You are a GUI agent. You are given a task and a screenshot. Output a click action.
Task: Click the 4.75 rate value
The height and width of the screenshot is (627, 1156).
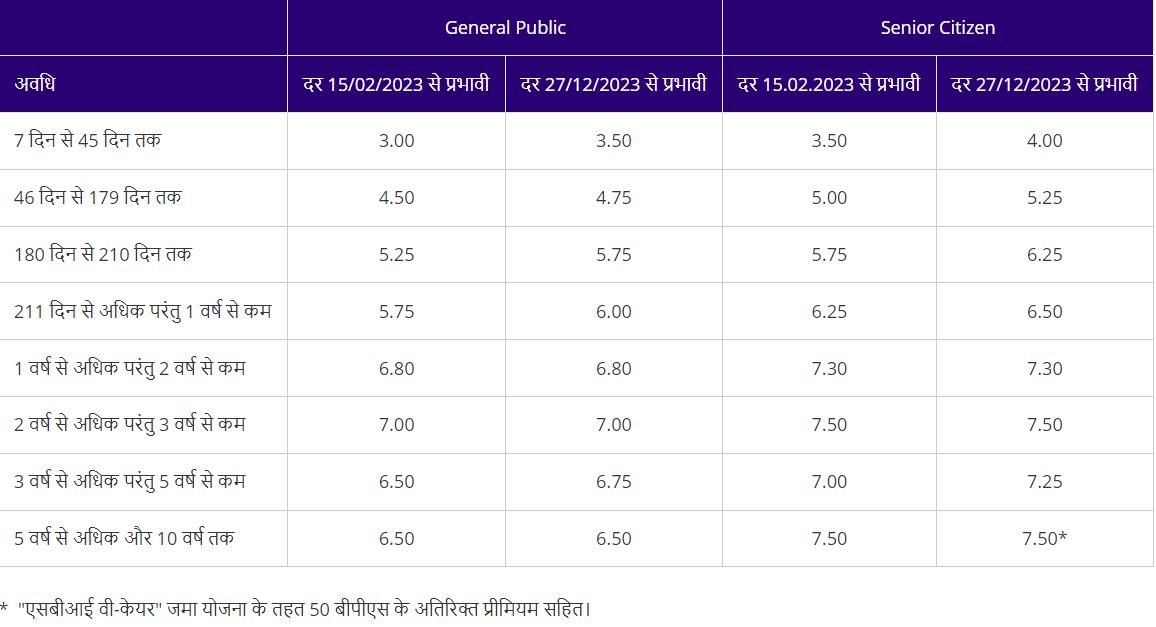coord(614,198)
